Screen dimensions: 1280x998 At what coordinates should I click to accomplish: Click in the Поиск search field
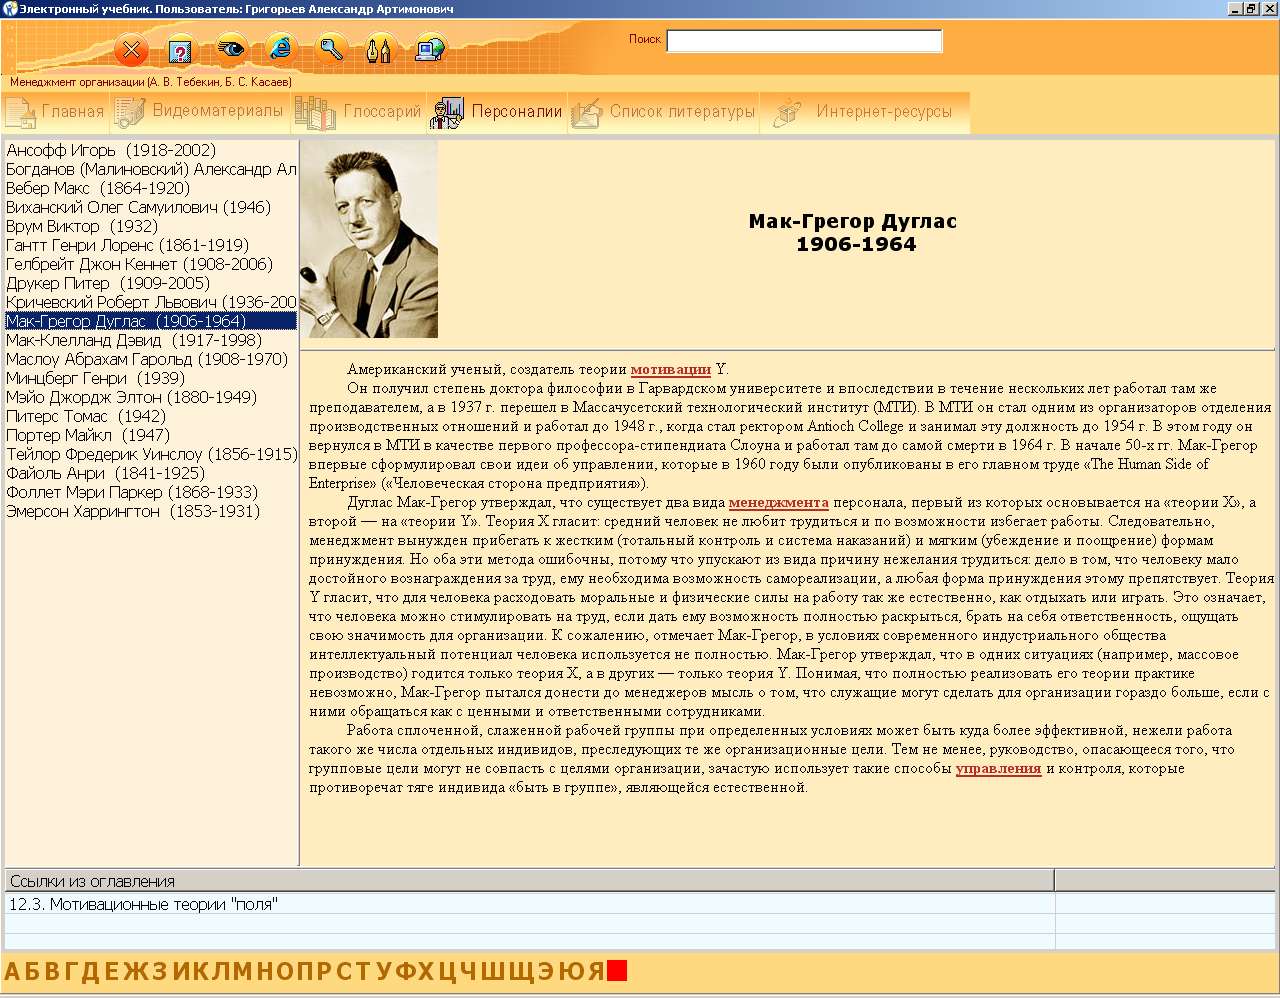(804, 41)
